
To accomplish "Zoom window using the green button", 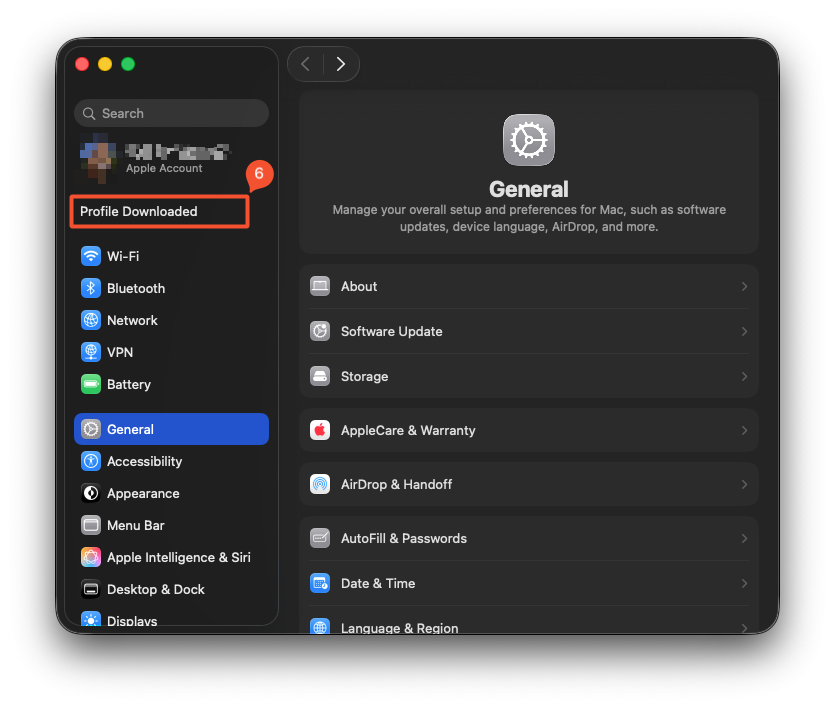I will coord(128,64).
